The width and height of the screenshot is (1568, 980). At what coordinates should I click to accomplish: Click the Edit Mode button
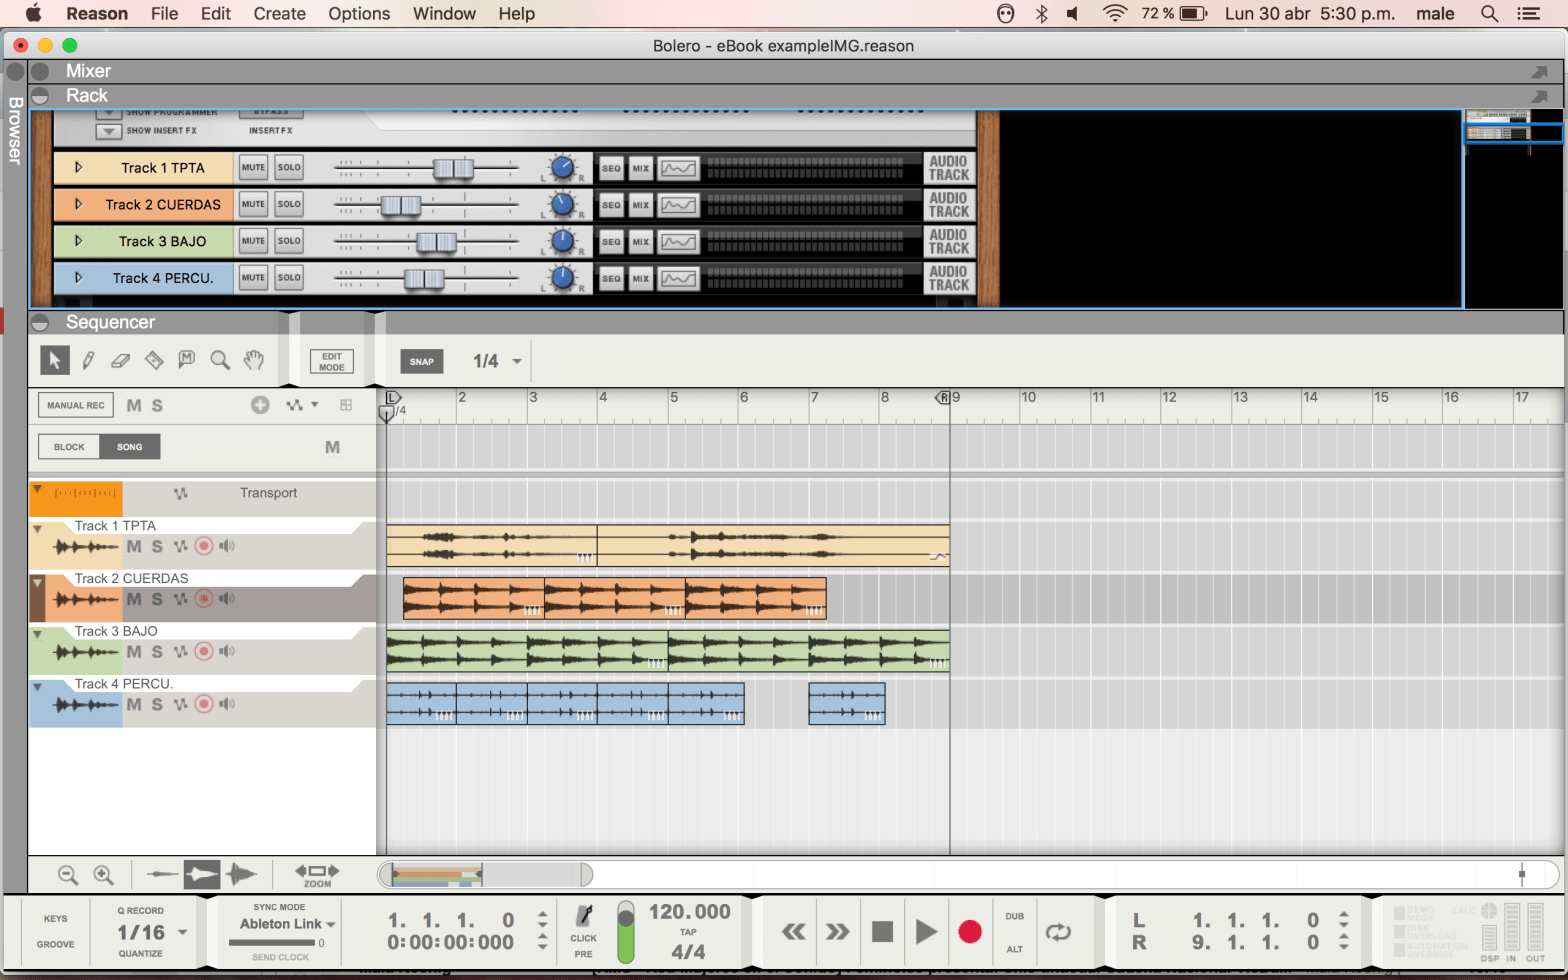(331, 361)
